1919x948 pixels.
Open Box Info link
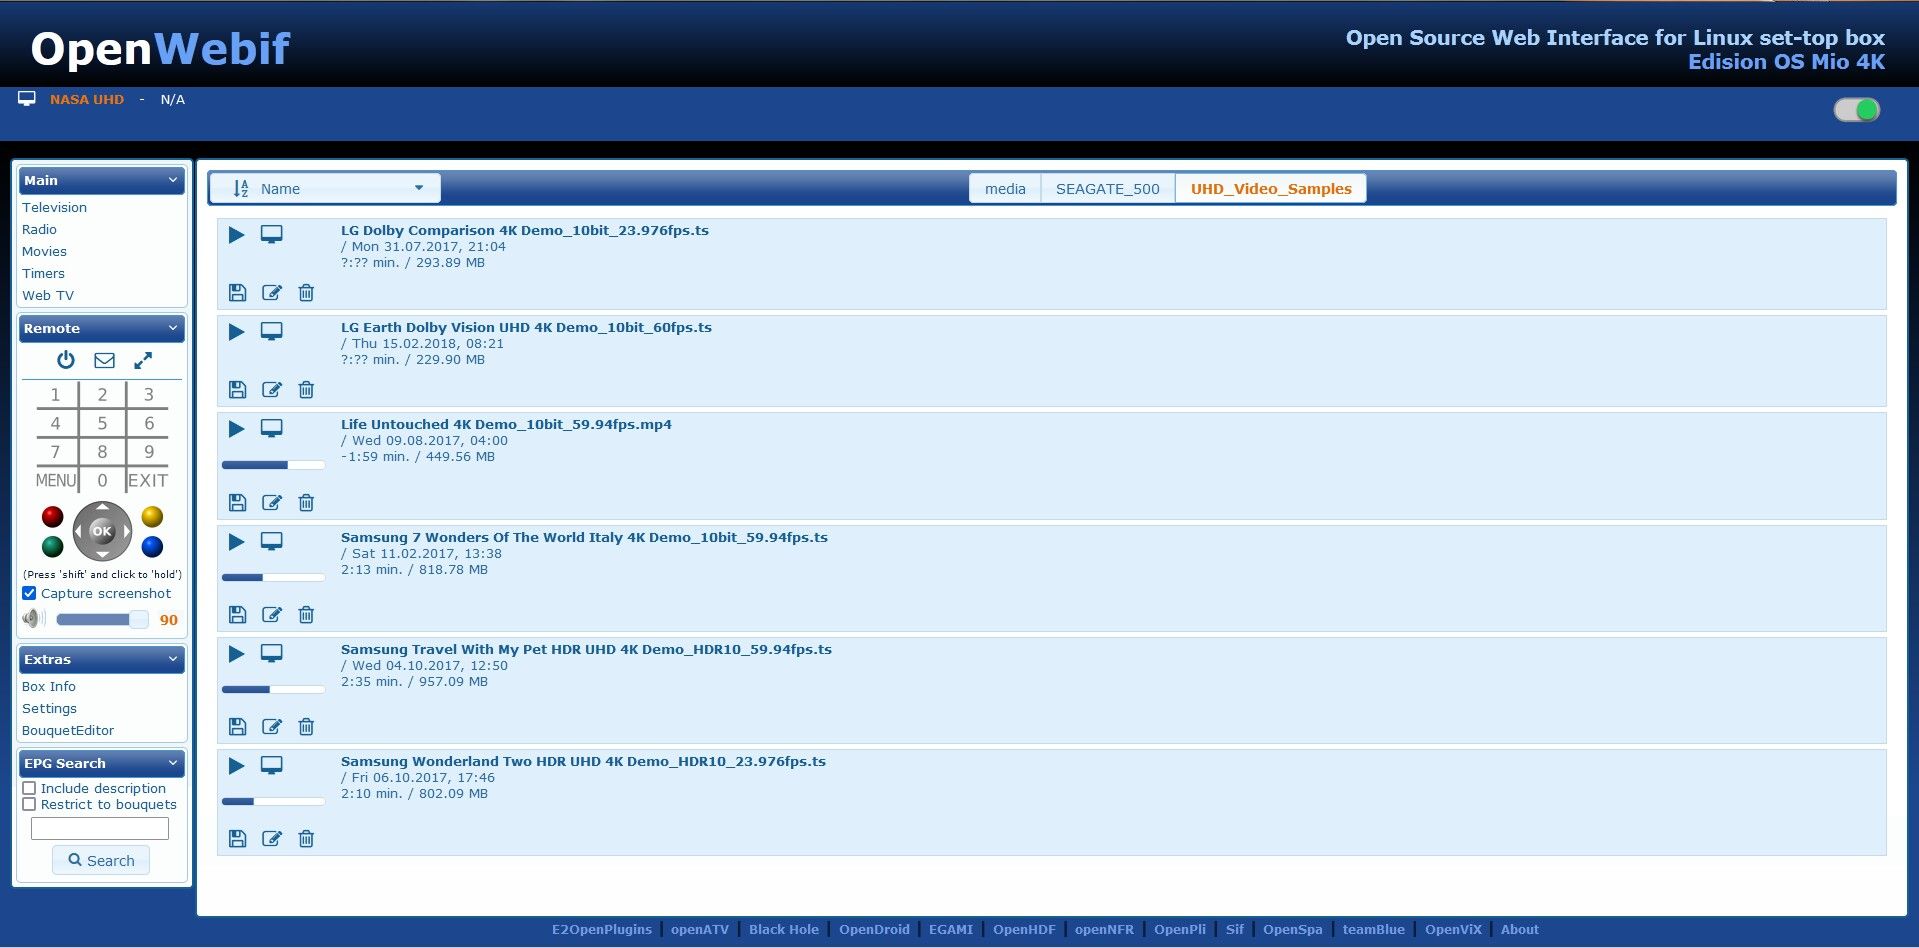(x=48, y=686)
